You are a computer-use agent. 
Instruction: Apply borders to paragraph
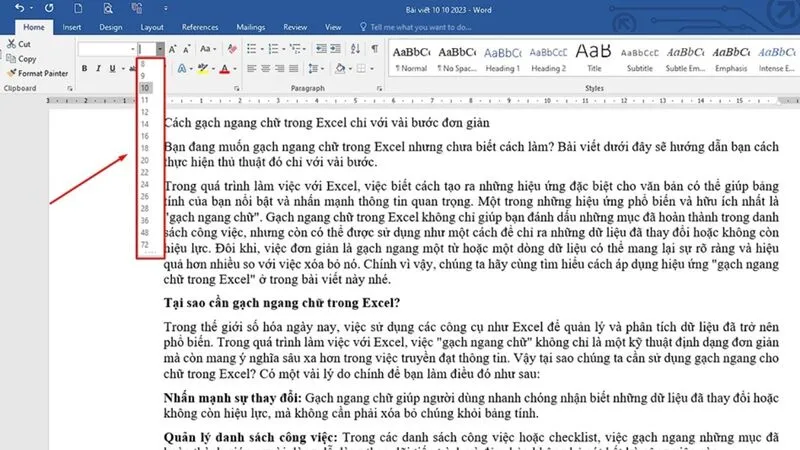point(361,68)
